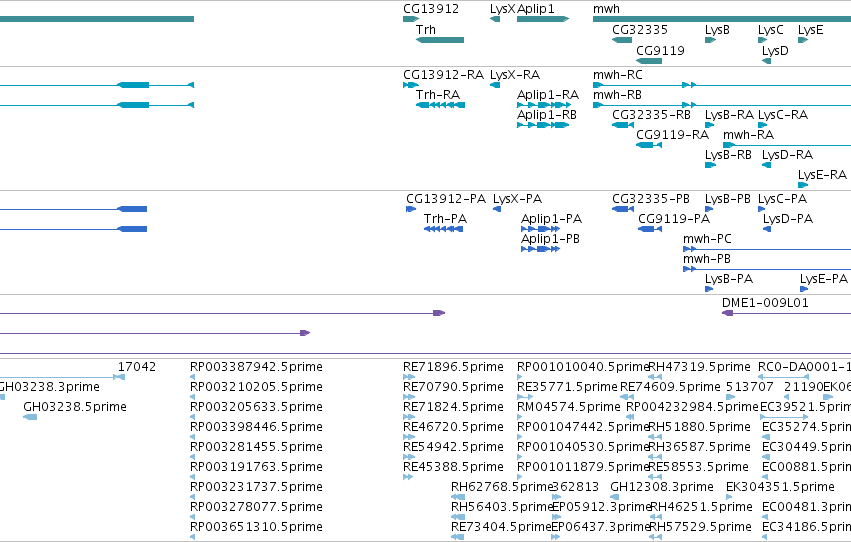851x542 pixels.
Task: Select the LysD gene label
Action: [x=775, y=50]
